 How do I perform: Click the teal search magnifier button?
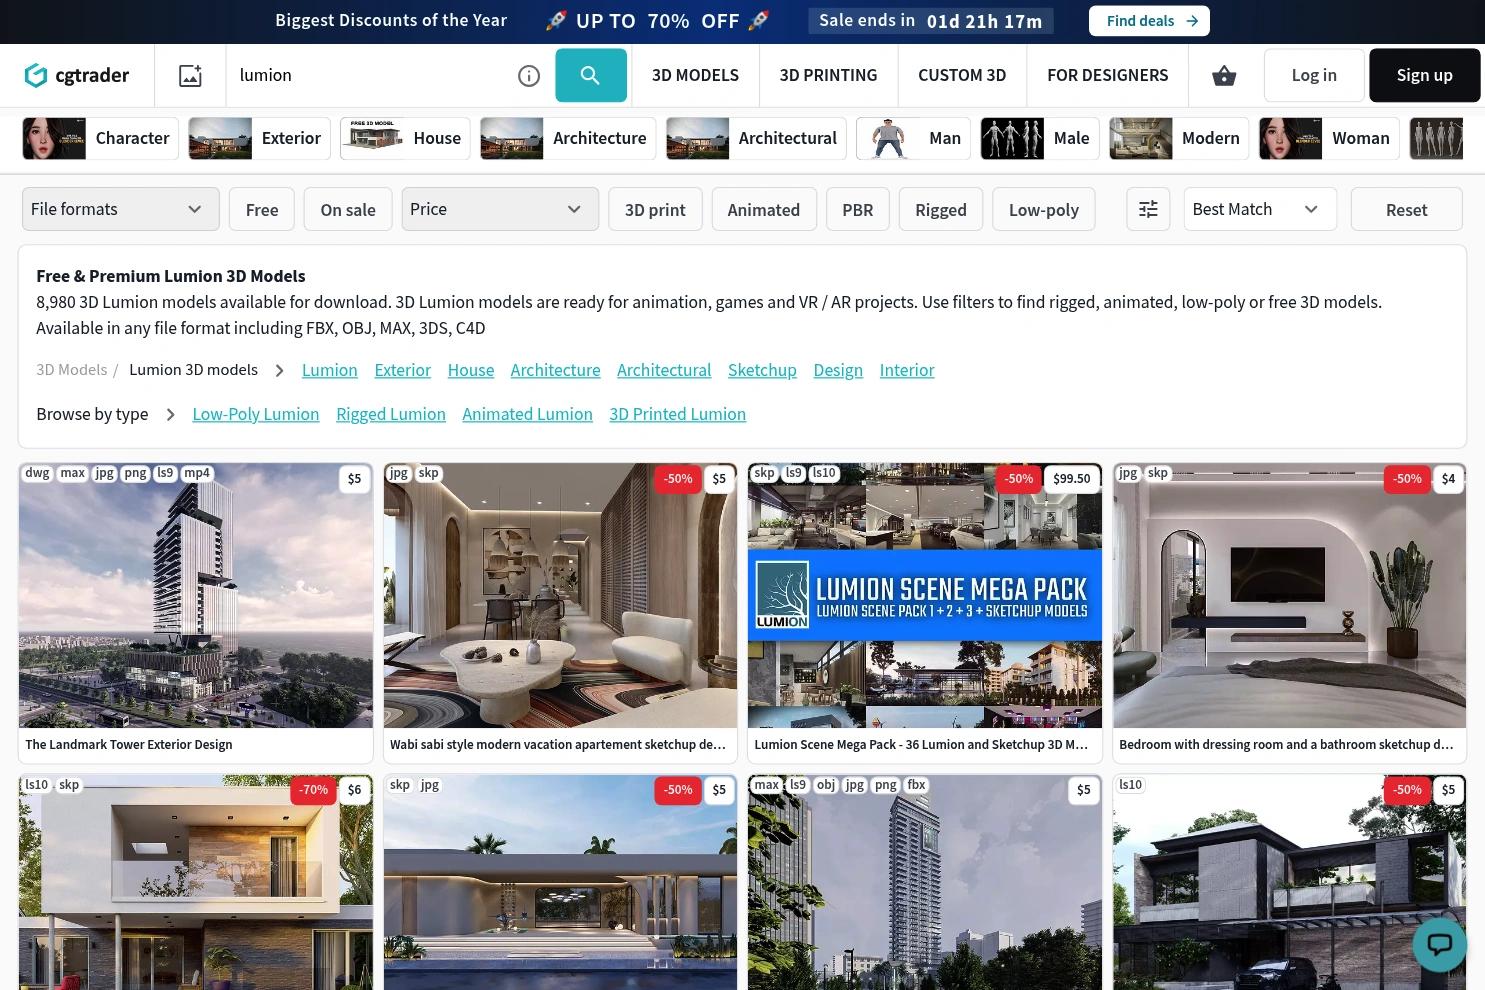591,75
